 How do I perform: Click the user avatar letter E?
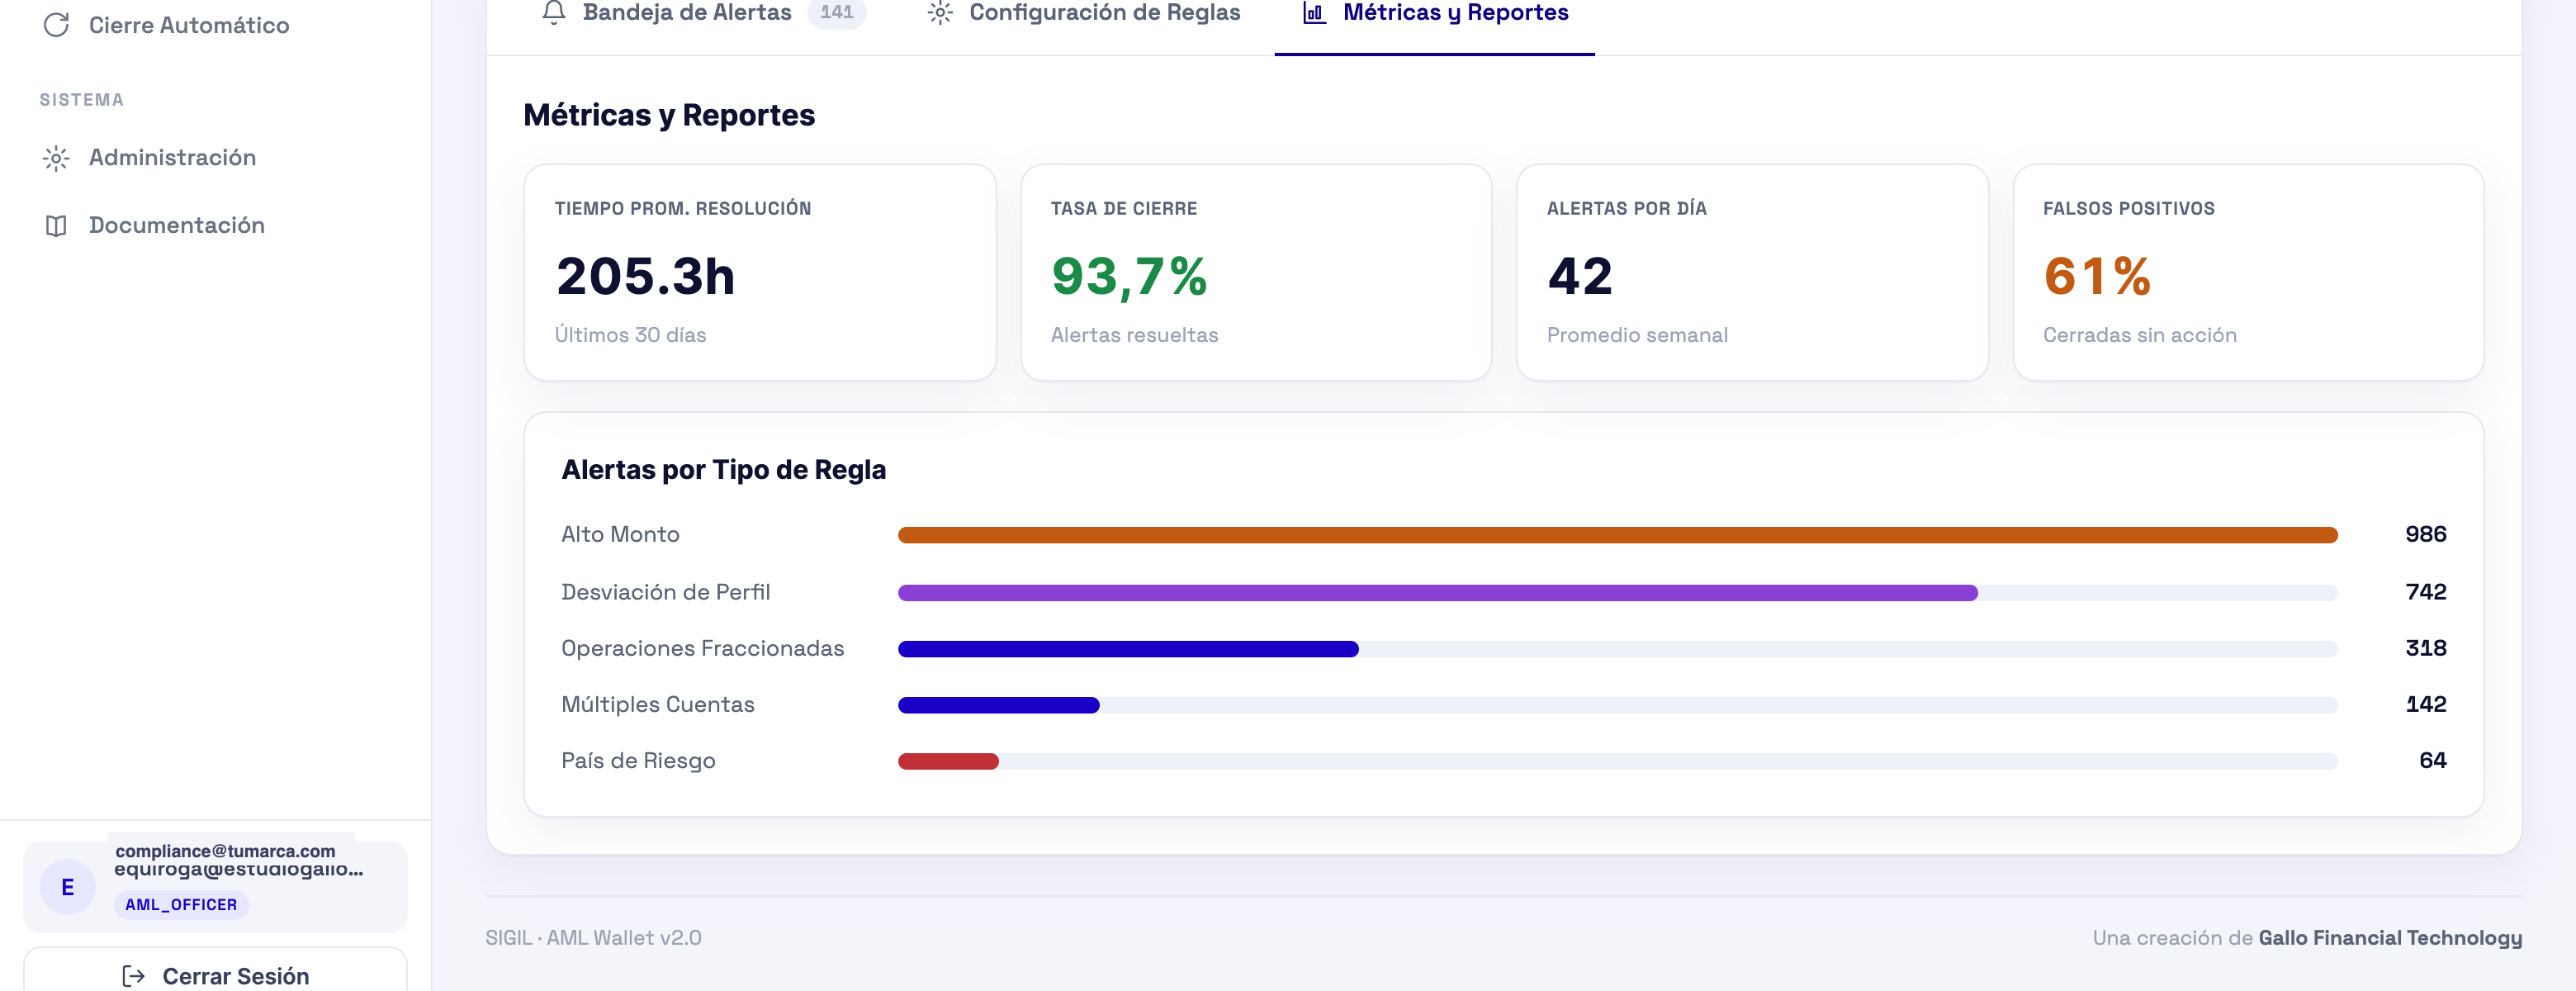[x=68, y=887]
